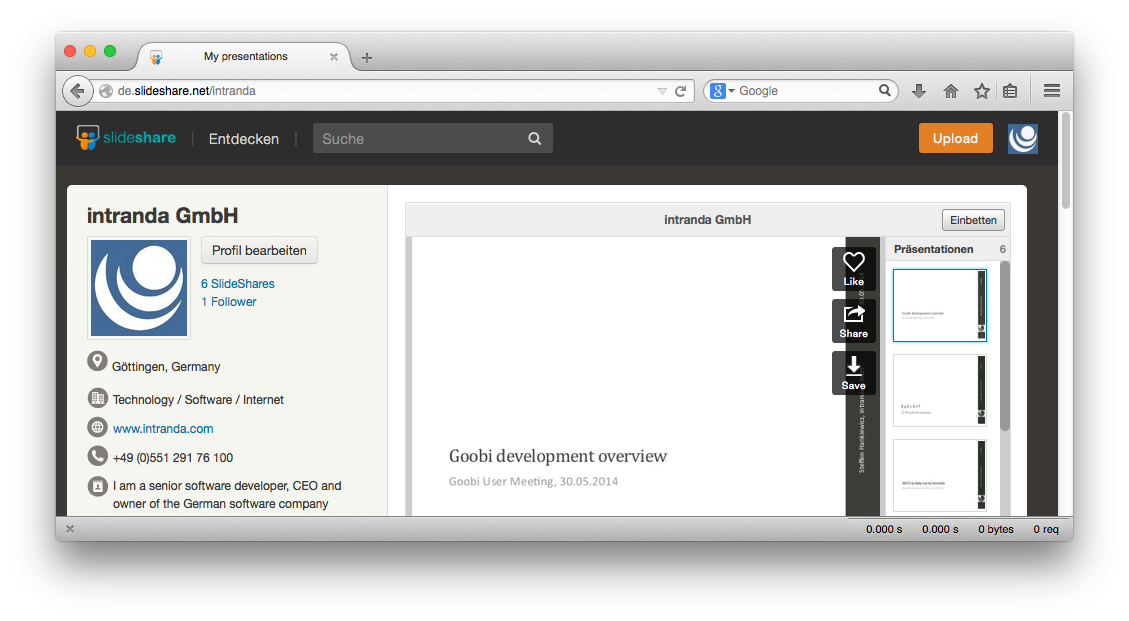
Task: Click the about person icon
Action: click(x=97, y=486)
